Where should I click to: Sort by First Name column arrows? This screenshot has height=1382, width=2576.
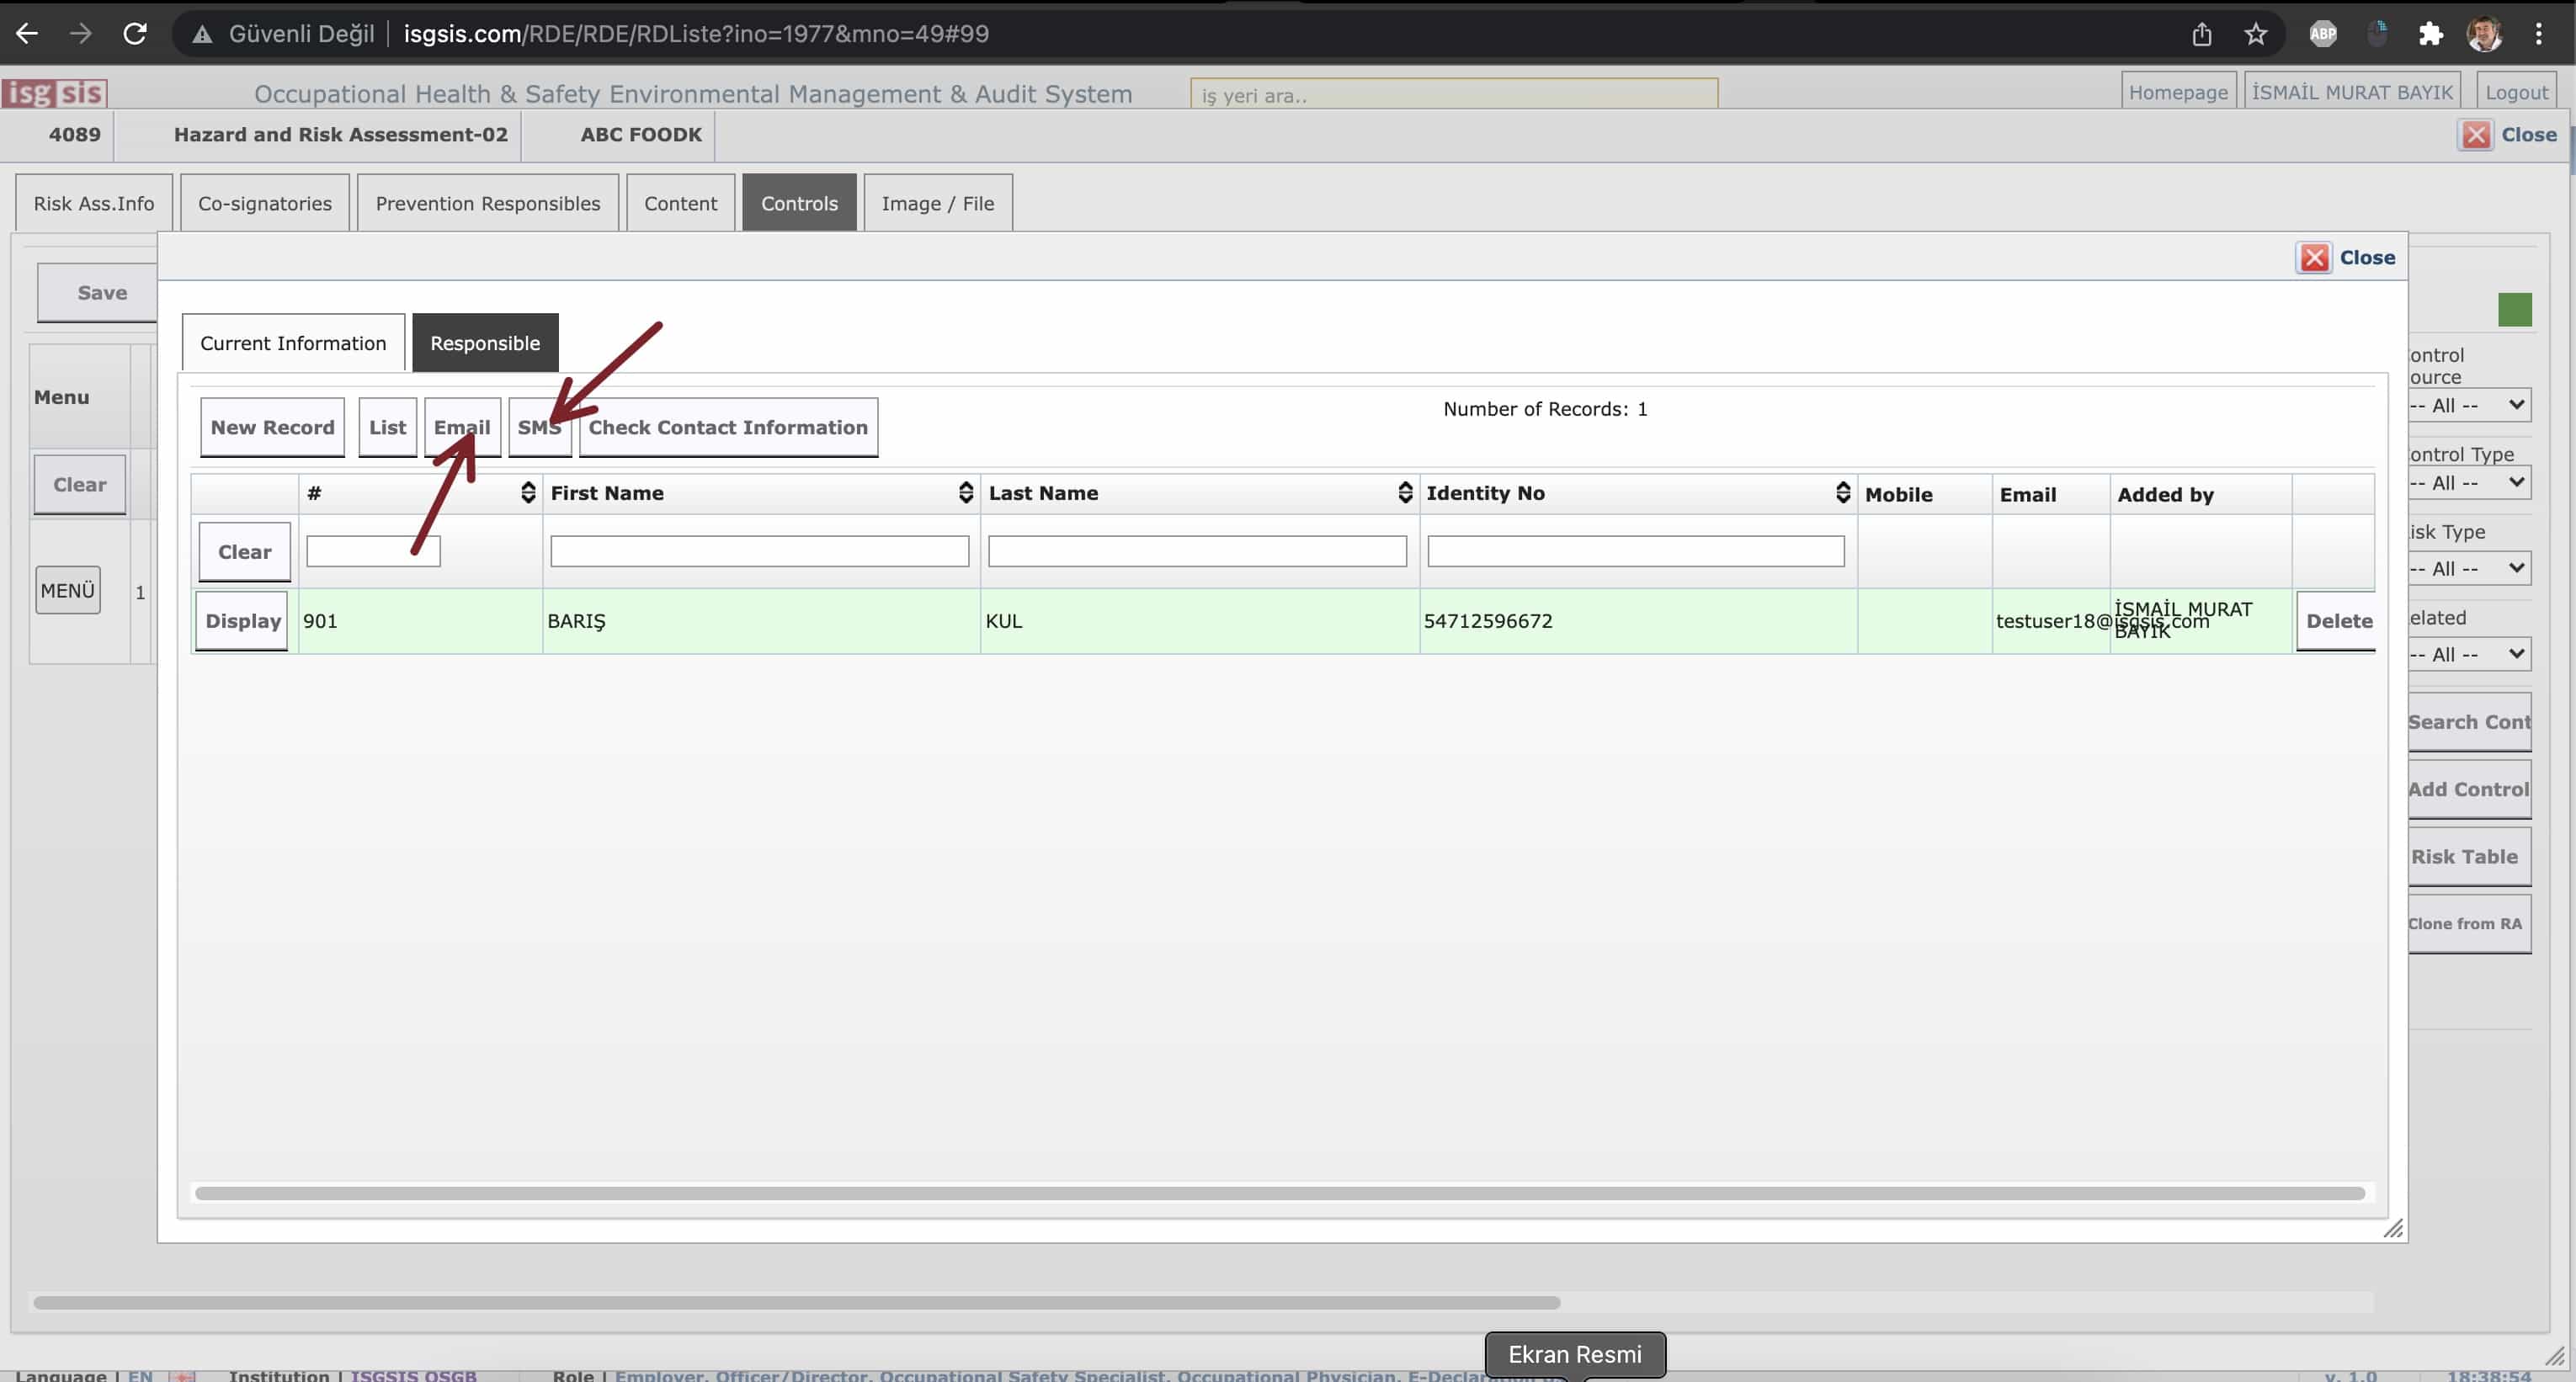click(x=965, y=493)
